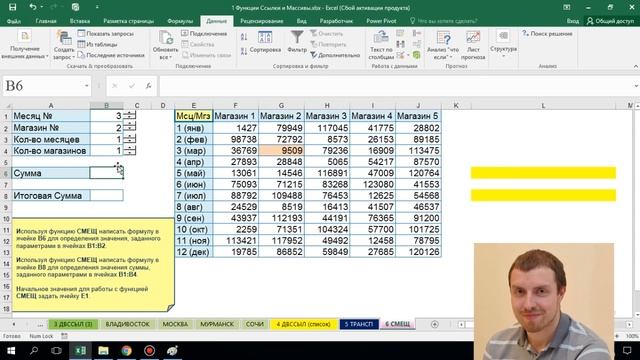The image size is (640, 360).
Task: Select the ВЛАДИВОСТОК sheet tab
Action: click(128, 324)
